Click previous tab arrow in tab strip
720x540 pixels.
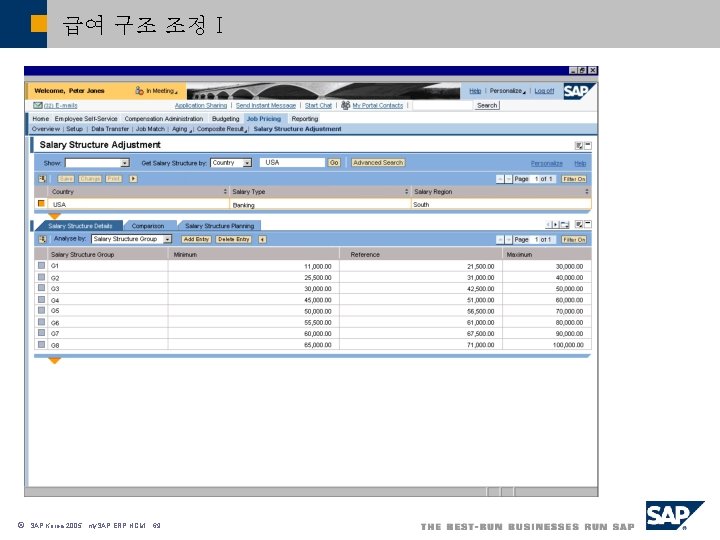coord(549,225)
